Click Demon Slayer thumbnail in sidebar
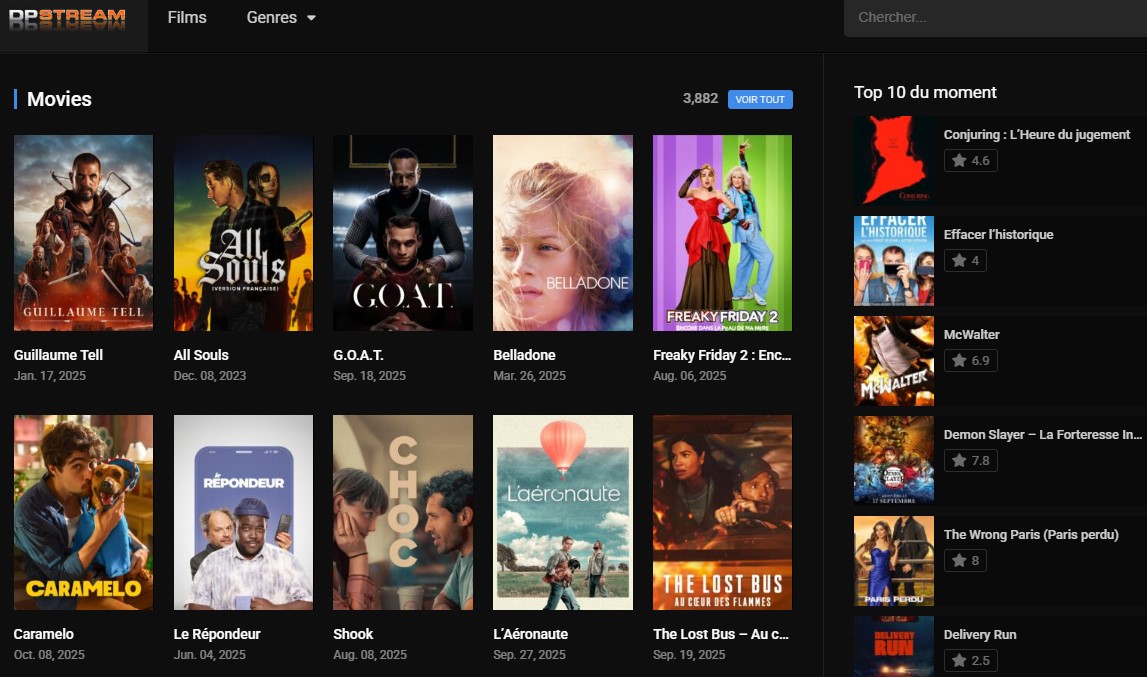1147x677 pixels. tap(893, 460)
